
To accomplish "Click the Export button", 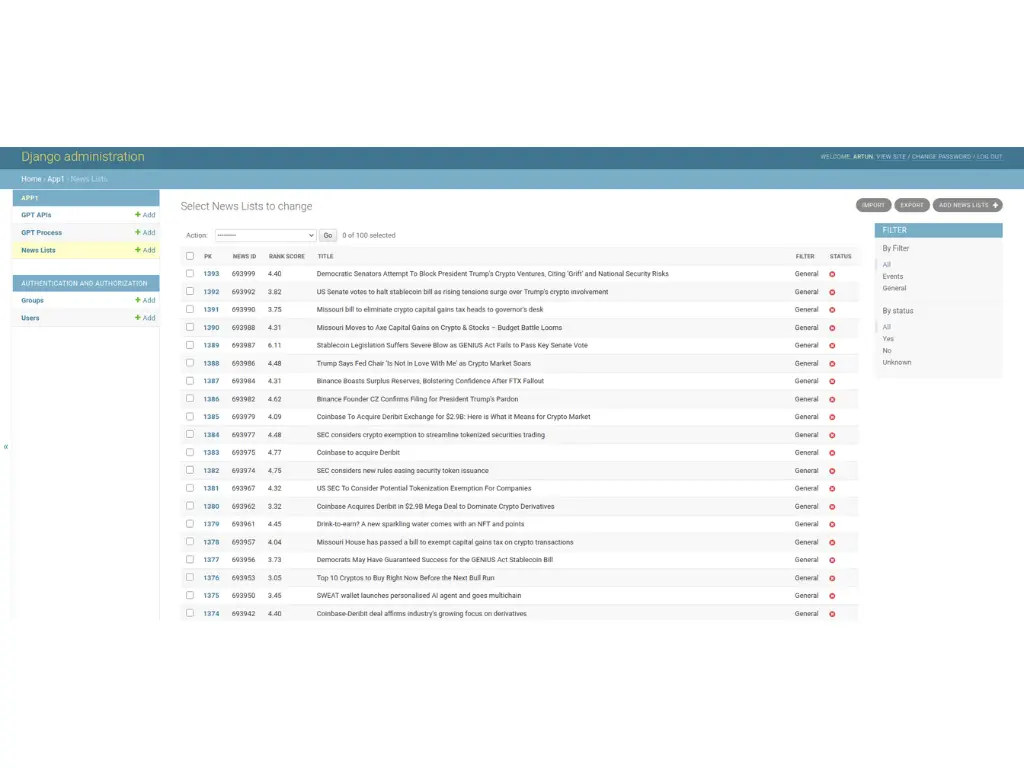I will pyautogui.click(x=911, y=205).
